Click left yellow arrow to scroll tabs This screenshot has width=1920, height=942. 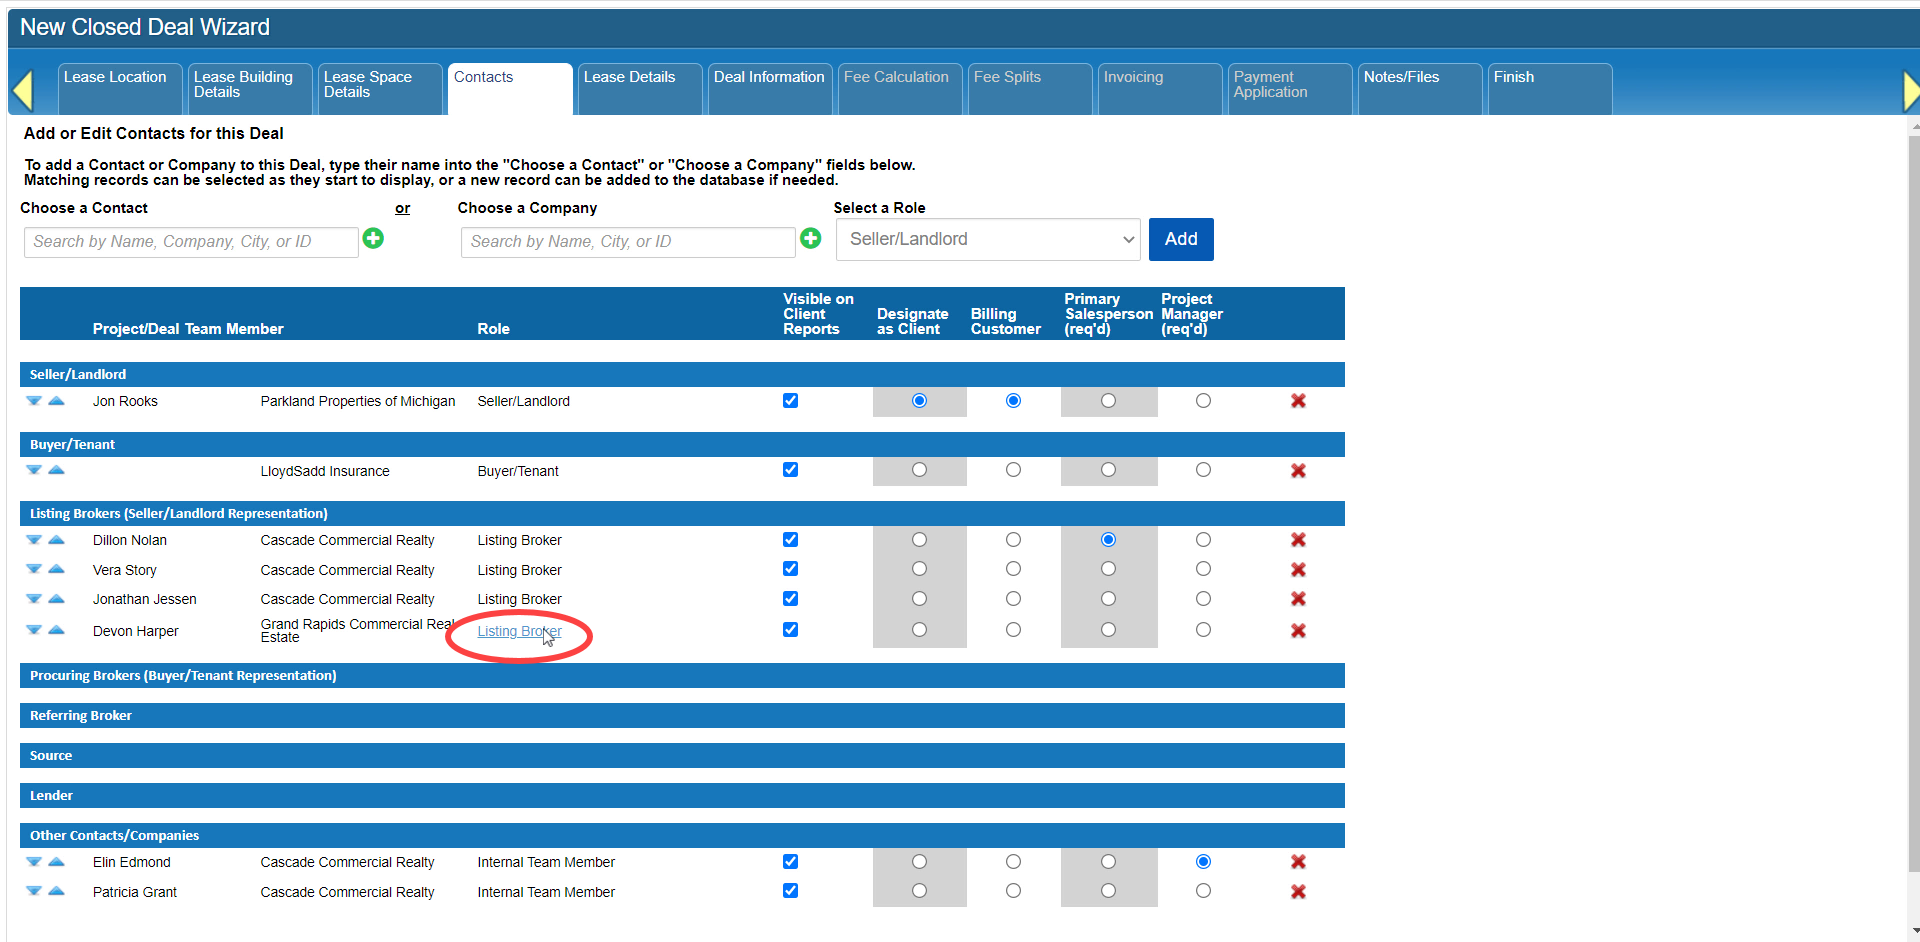(22, 90)
